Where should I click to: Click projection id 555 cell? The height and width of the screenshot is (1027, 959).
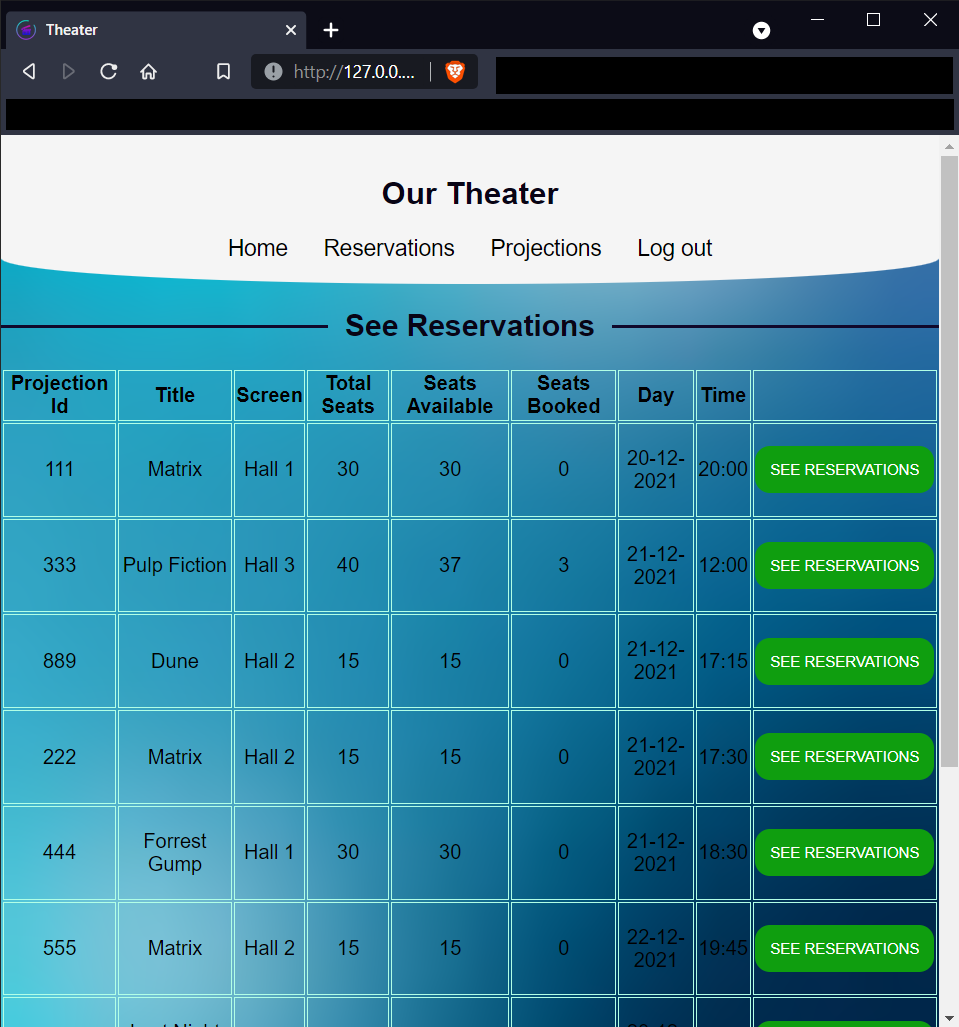pos(60,948)
